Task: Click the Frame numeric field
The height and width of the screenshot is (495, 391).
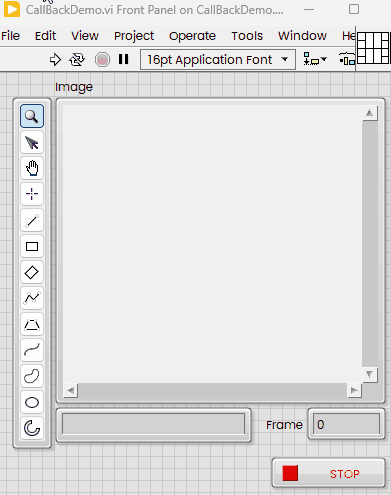Action: [346, 424]
